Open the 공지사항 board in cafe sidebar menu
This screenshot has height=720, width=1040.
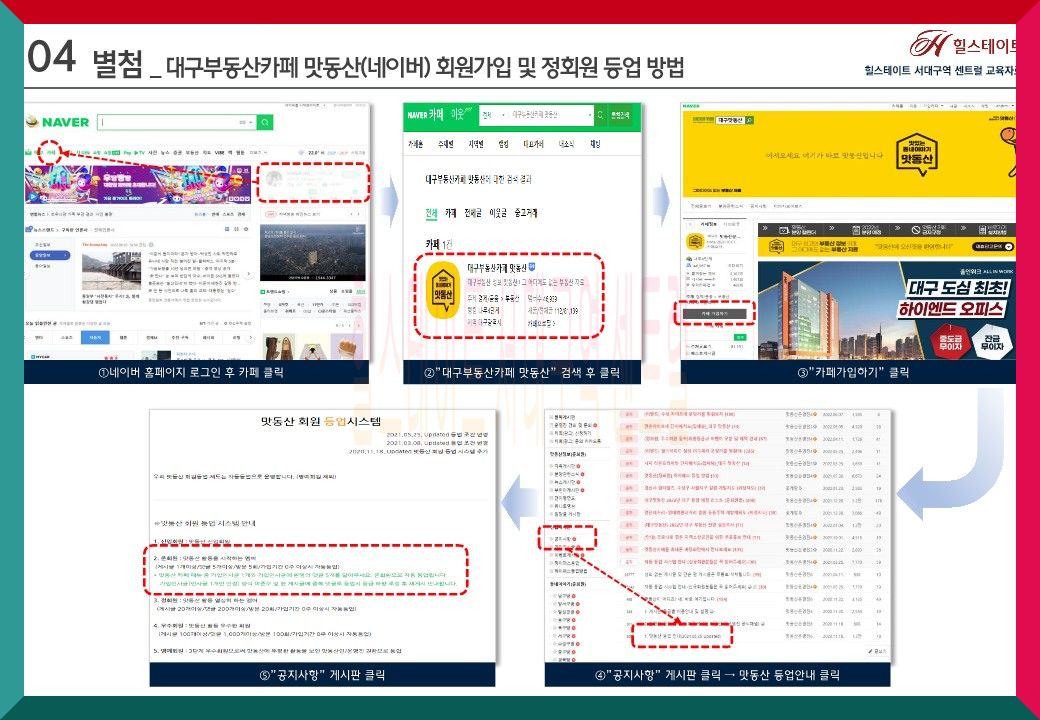[562, 539]
